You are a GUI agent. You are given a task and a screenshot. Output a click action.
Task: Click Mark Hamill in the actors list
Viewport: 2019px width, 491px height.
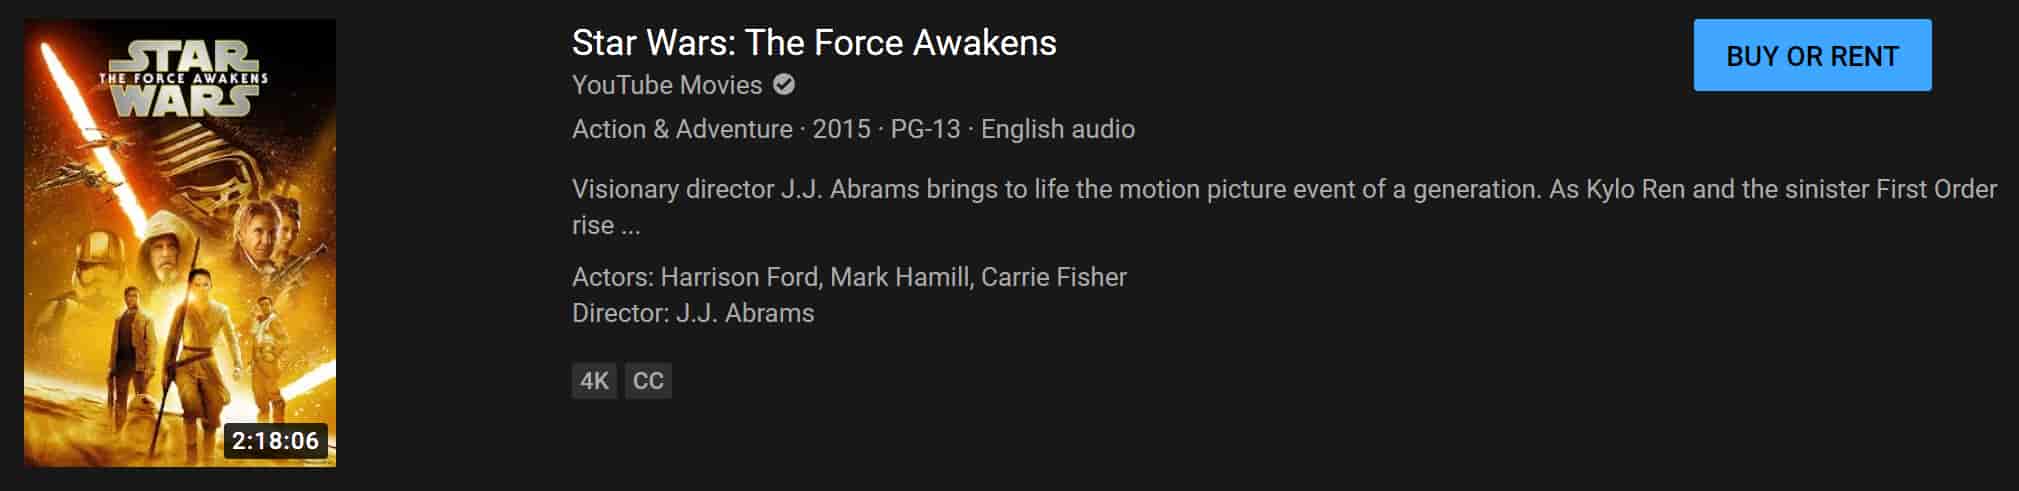click(x=900, y=277)
